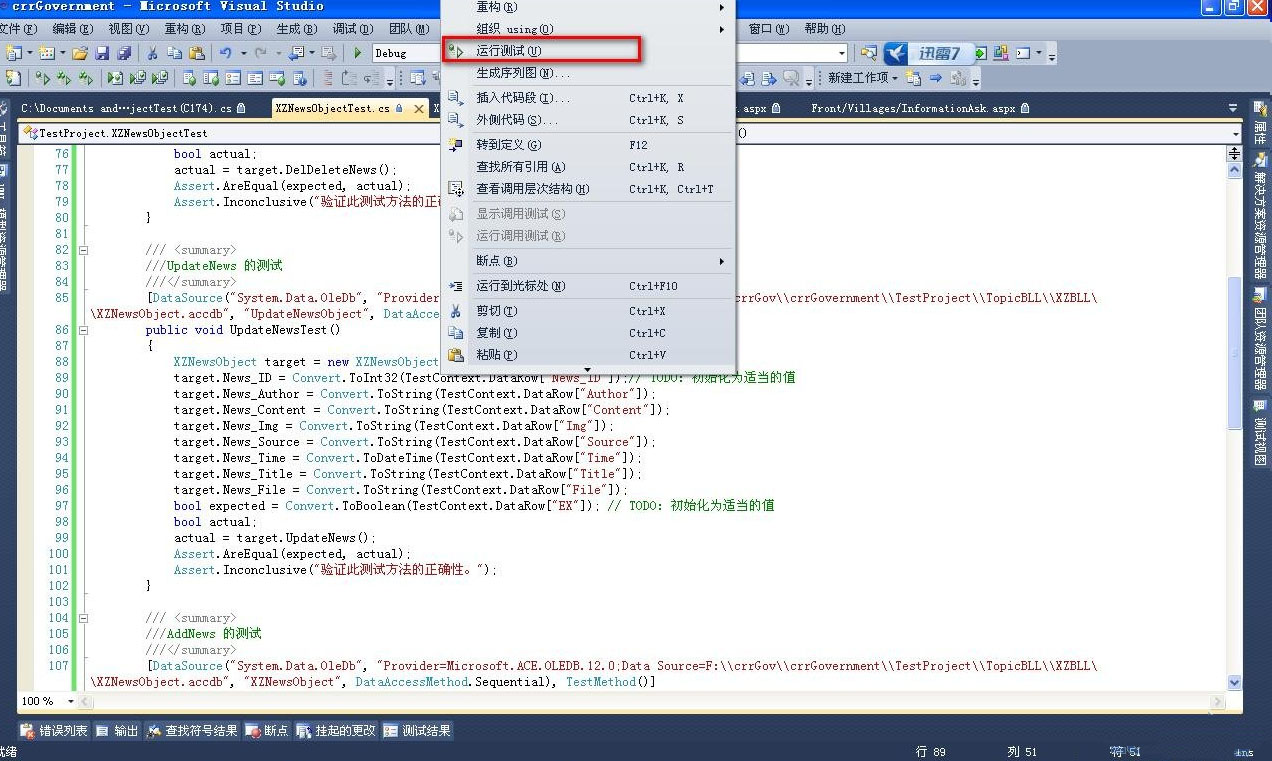Click the Save floppy disk toolbar icon

point(103,53)
